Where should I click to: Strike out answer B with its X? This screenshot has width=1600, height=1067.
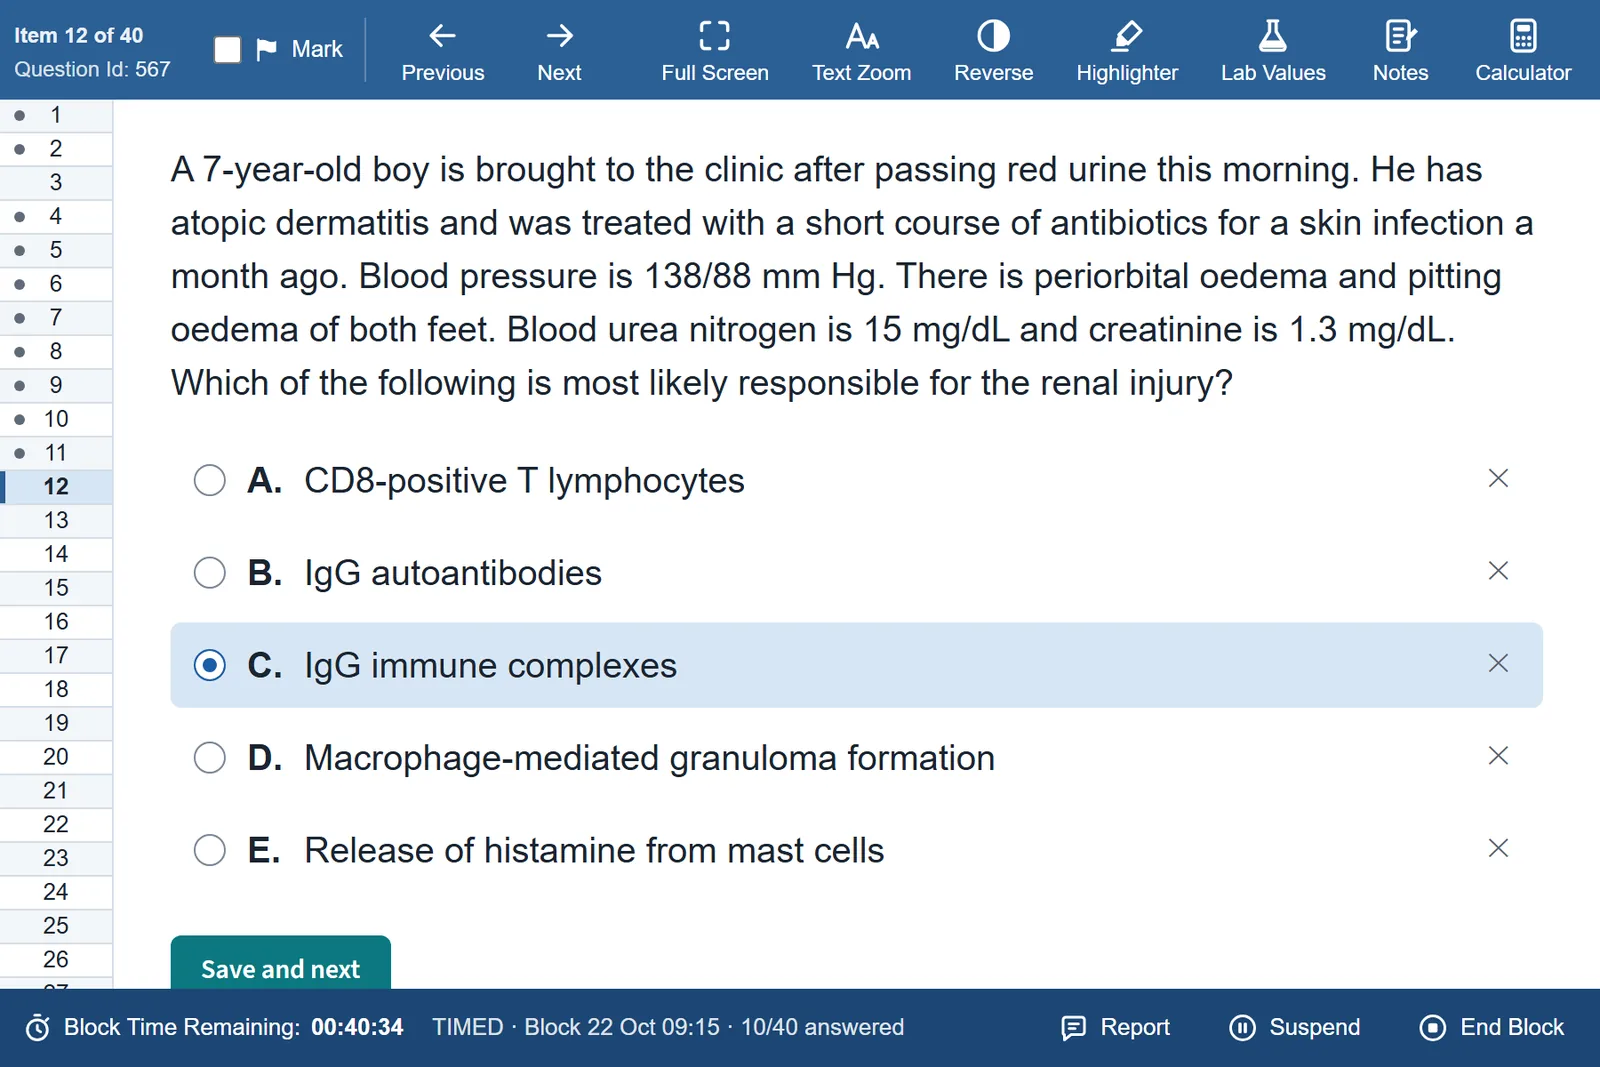[x=1498, y=571]
